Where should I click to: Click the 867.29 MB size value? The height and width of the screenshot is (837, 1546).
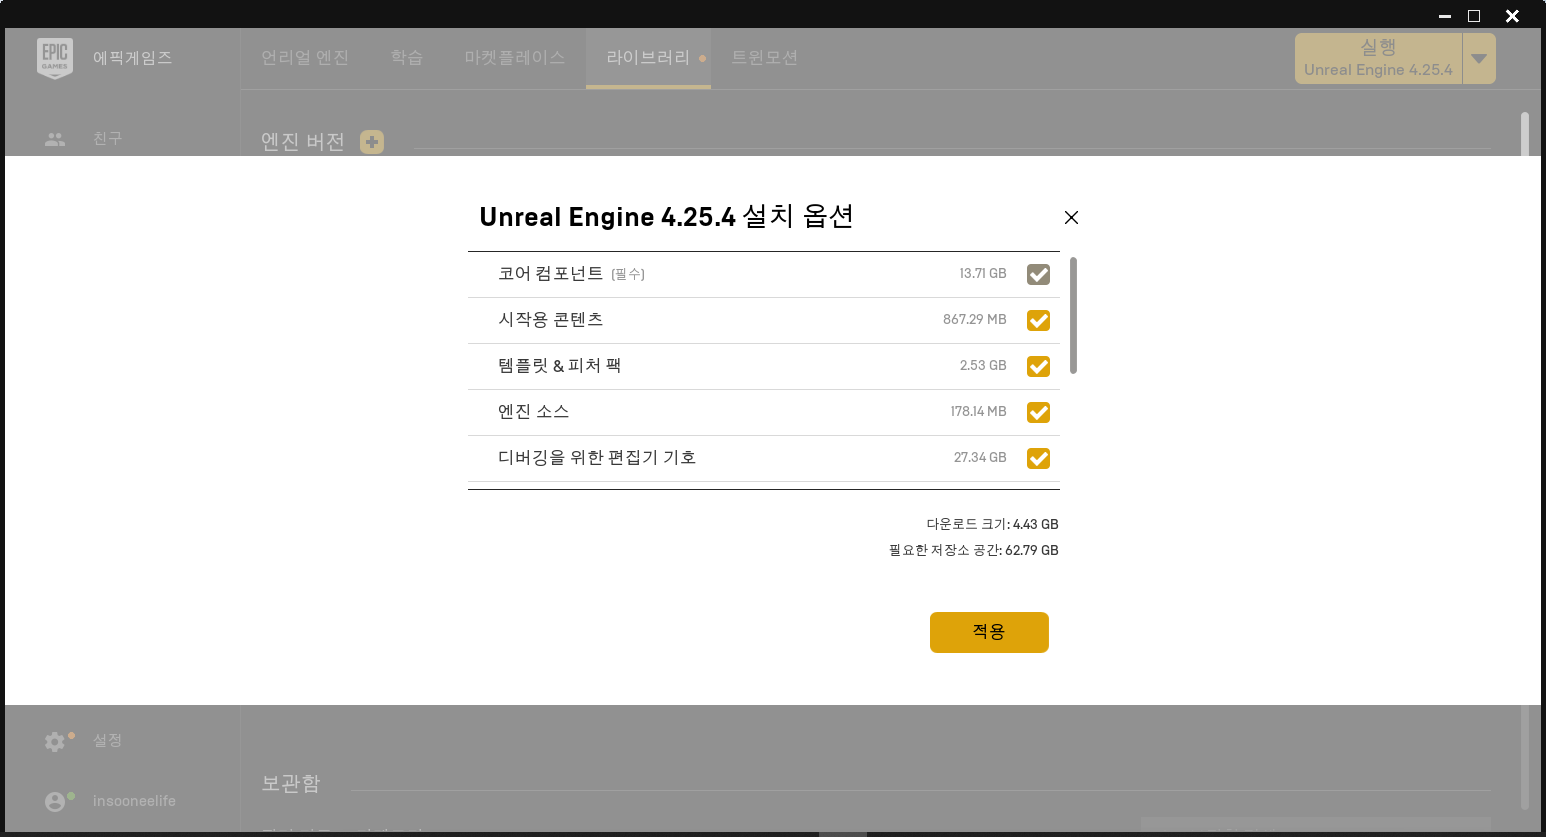[x=975, y=319]
